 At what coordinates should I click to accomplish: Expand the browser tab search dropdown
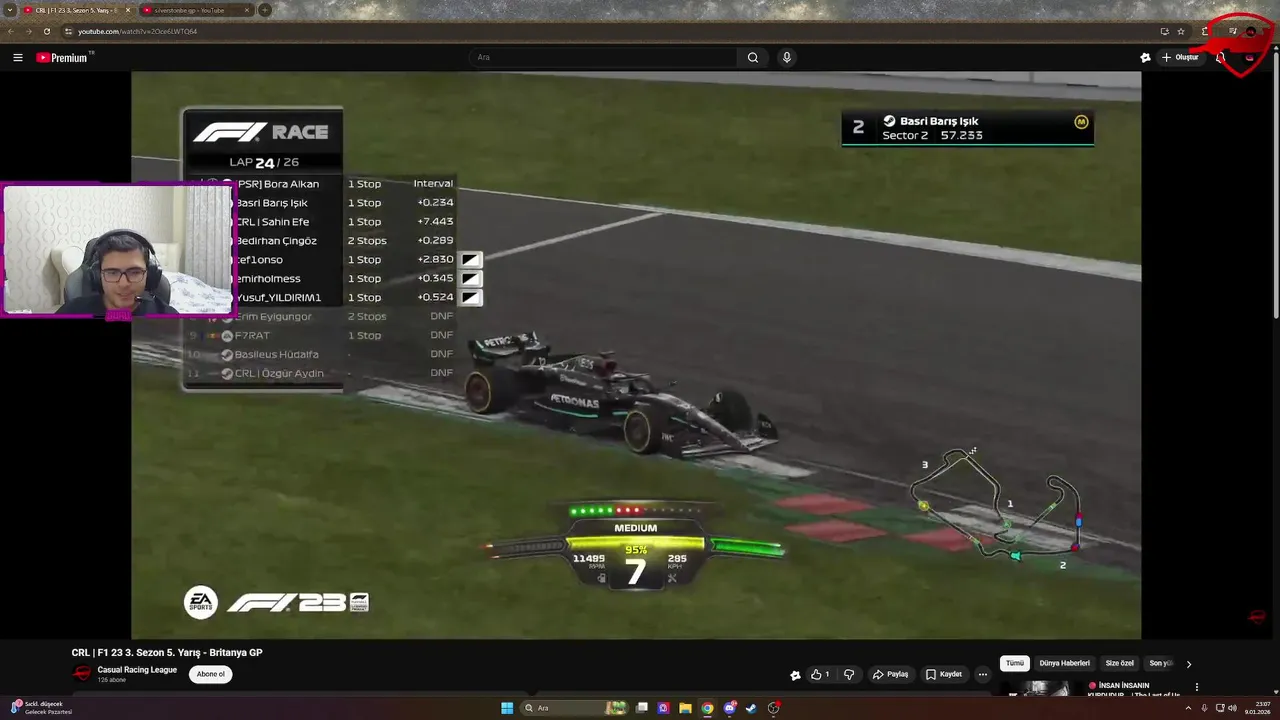(10, 10)
